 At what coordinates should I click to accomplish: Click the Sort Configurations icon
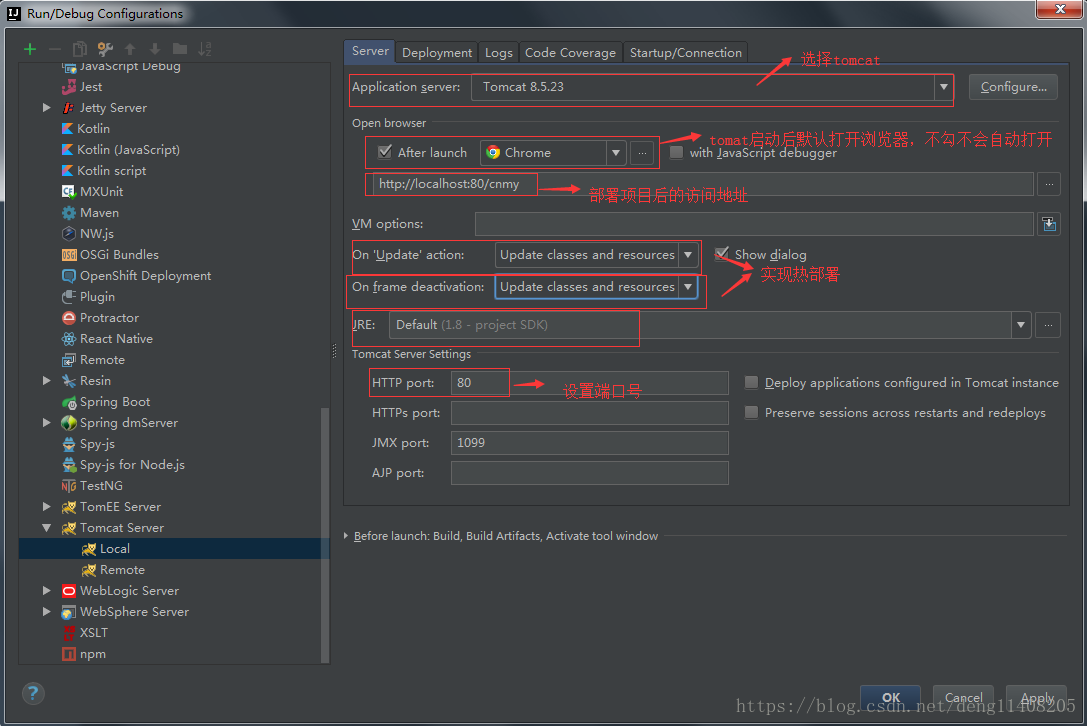click(205, 49)
